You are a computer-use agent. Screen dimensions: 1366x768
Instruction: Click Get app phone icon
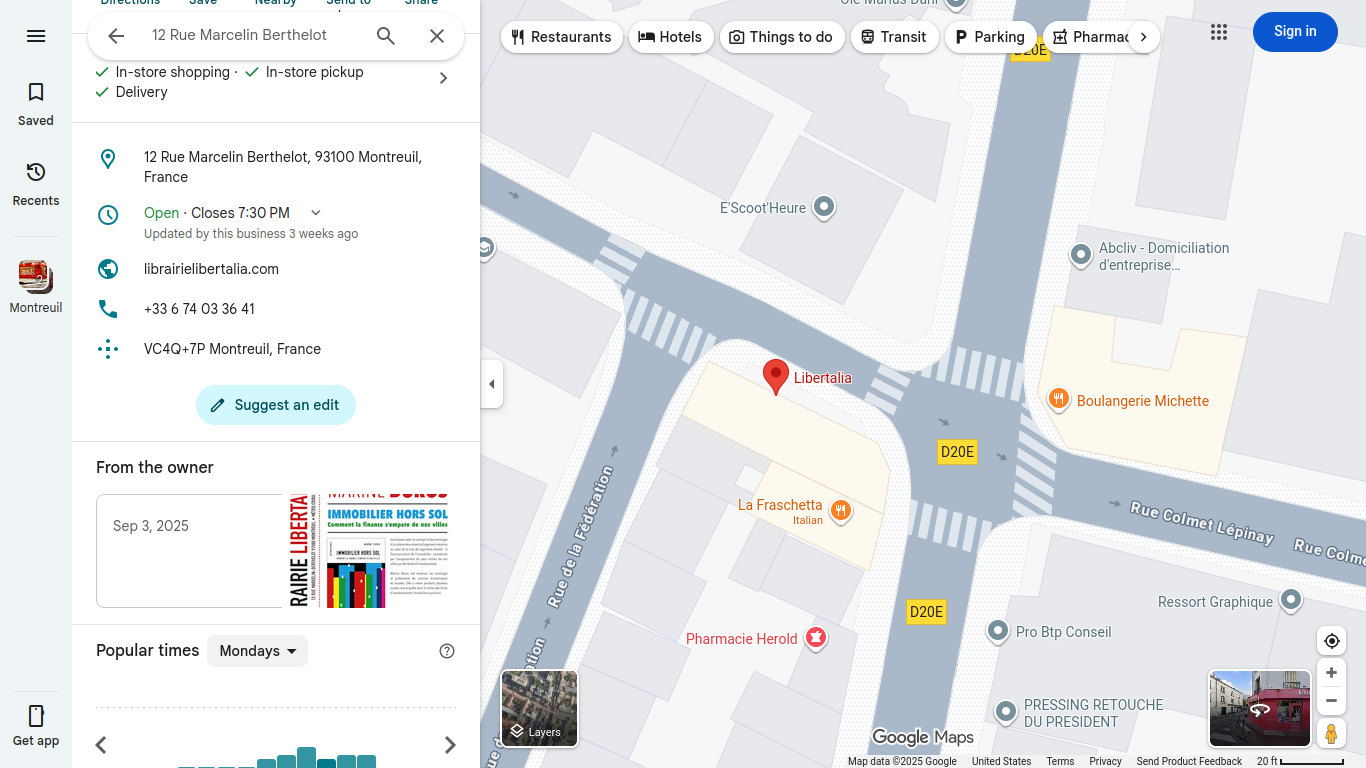coord(36,716)
